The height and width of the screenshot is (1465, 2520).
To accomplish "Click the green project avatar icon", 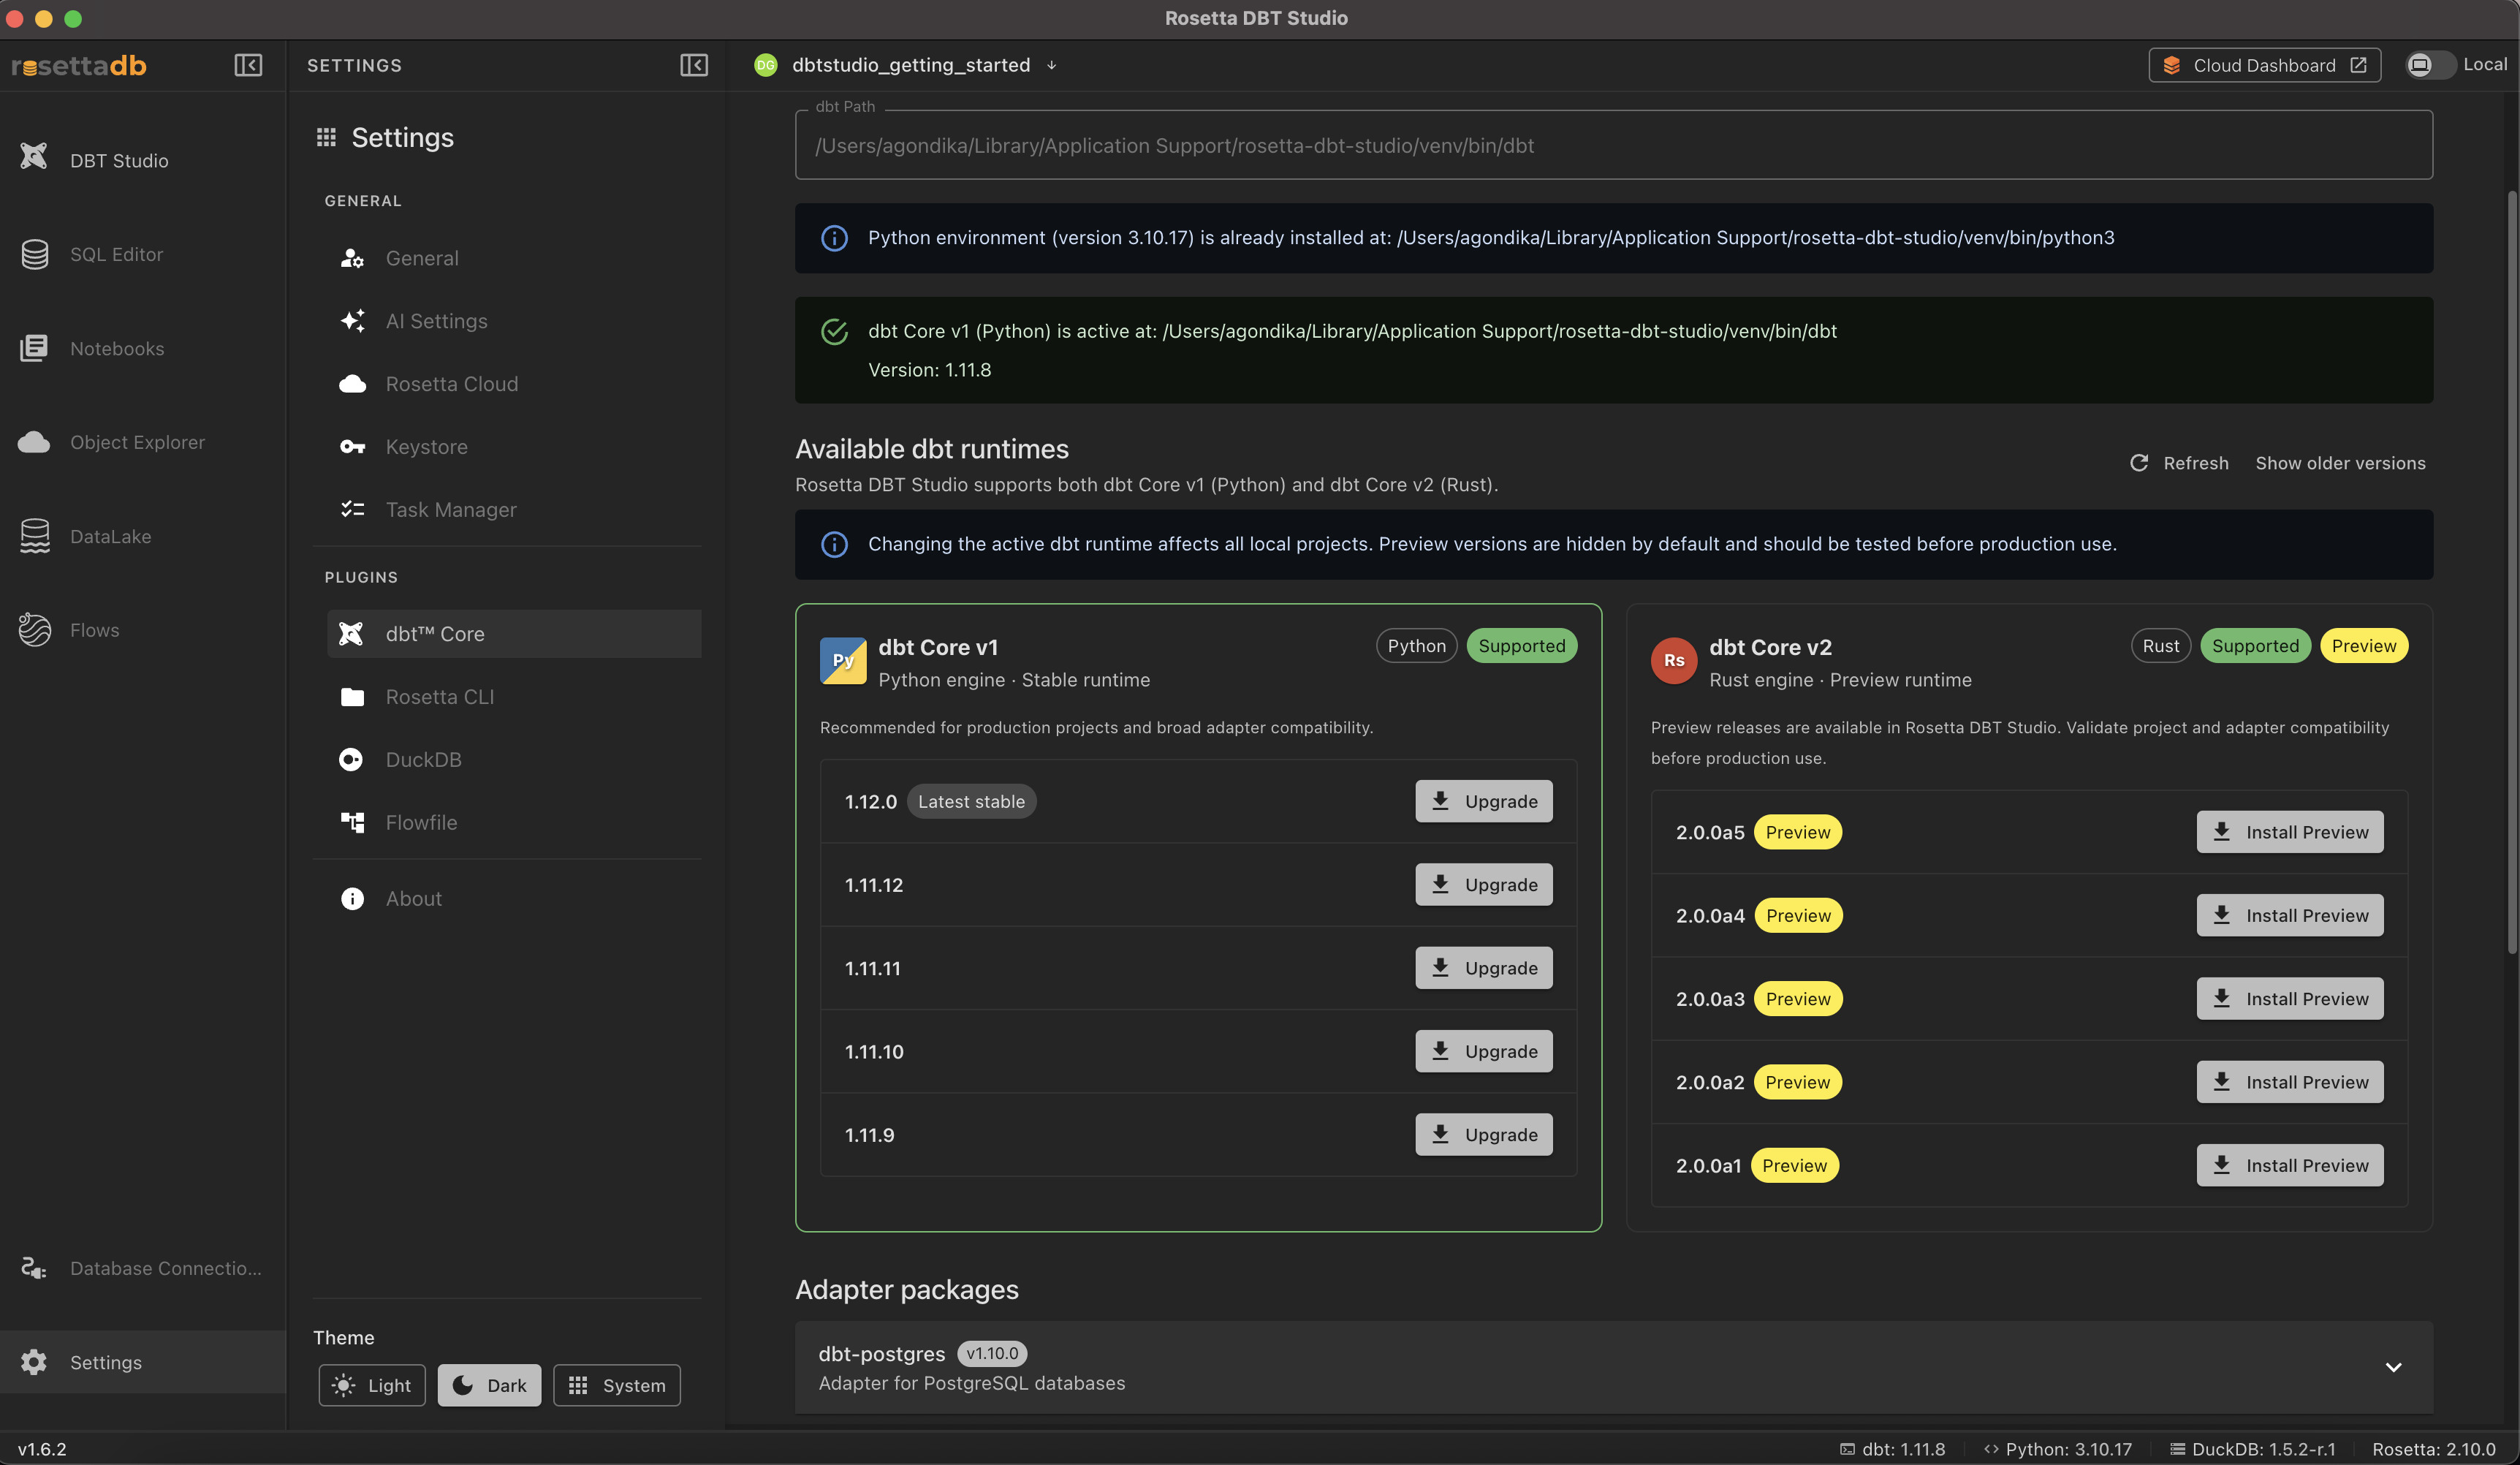I will [x=766, y=65].
